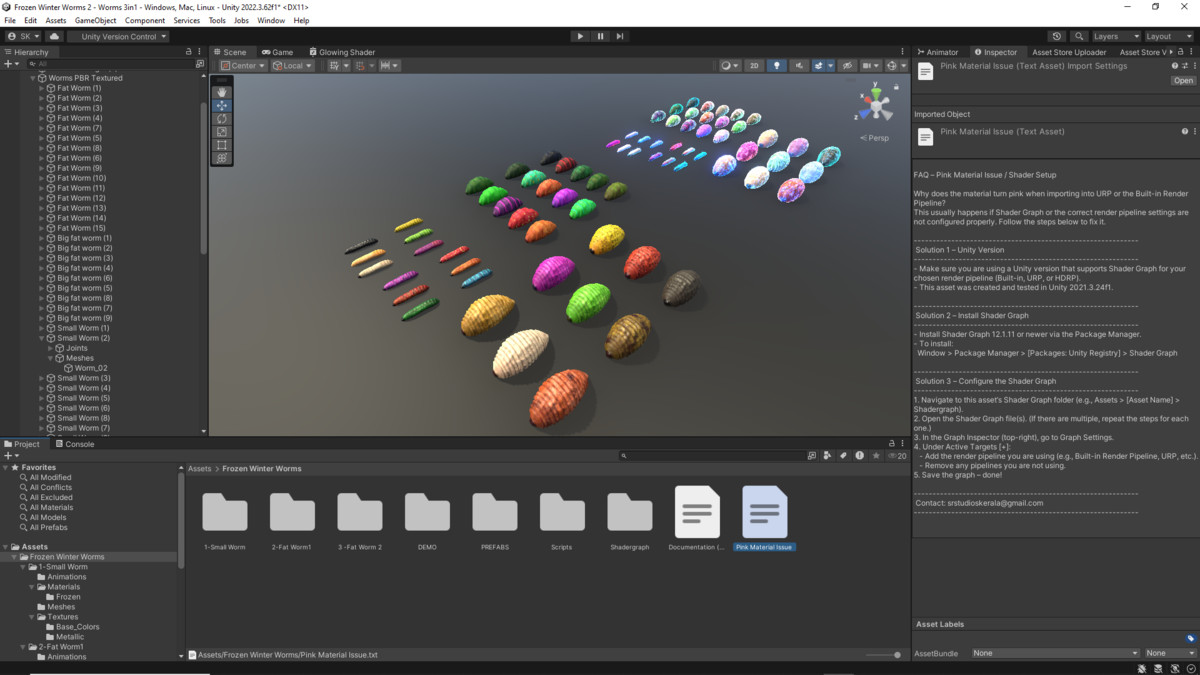Viewport: 1200px width, 675px height.
Task: Open the AssetBundle None dropdown
Action: [1054, 653]
